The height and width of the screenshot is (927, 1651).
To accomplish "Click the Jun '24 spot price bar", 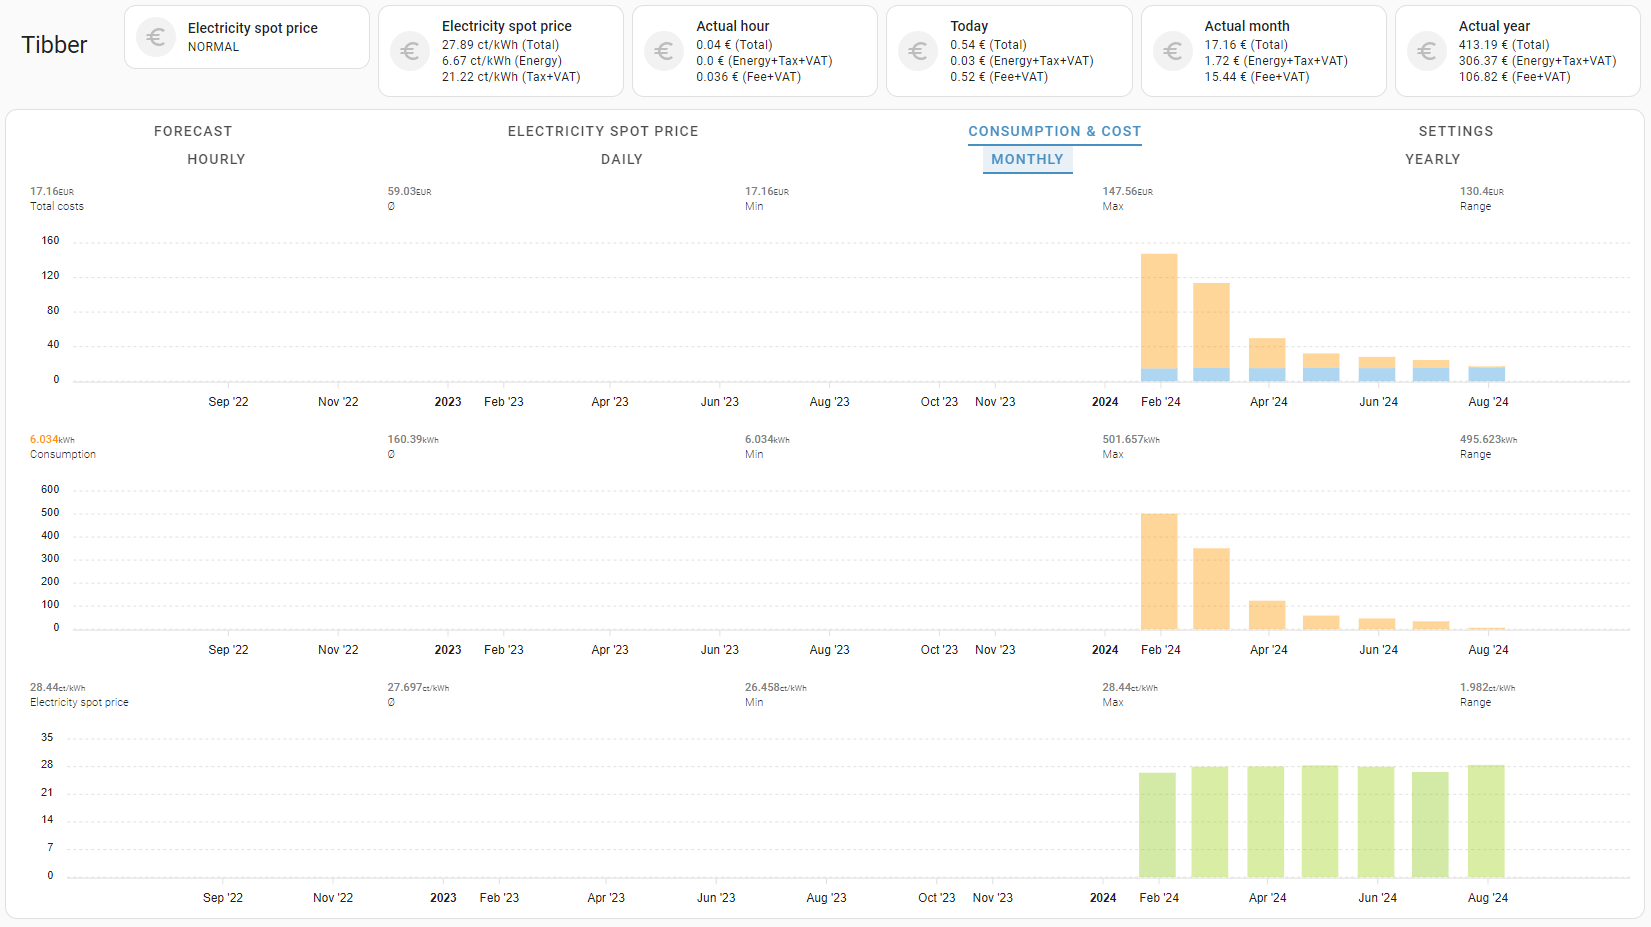I will [x=1376, y=822].
